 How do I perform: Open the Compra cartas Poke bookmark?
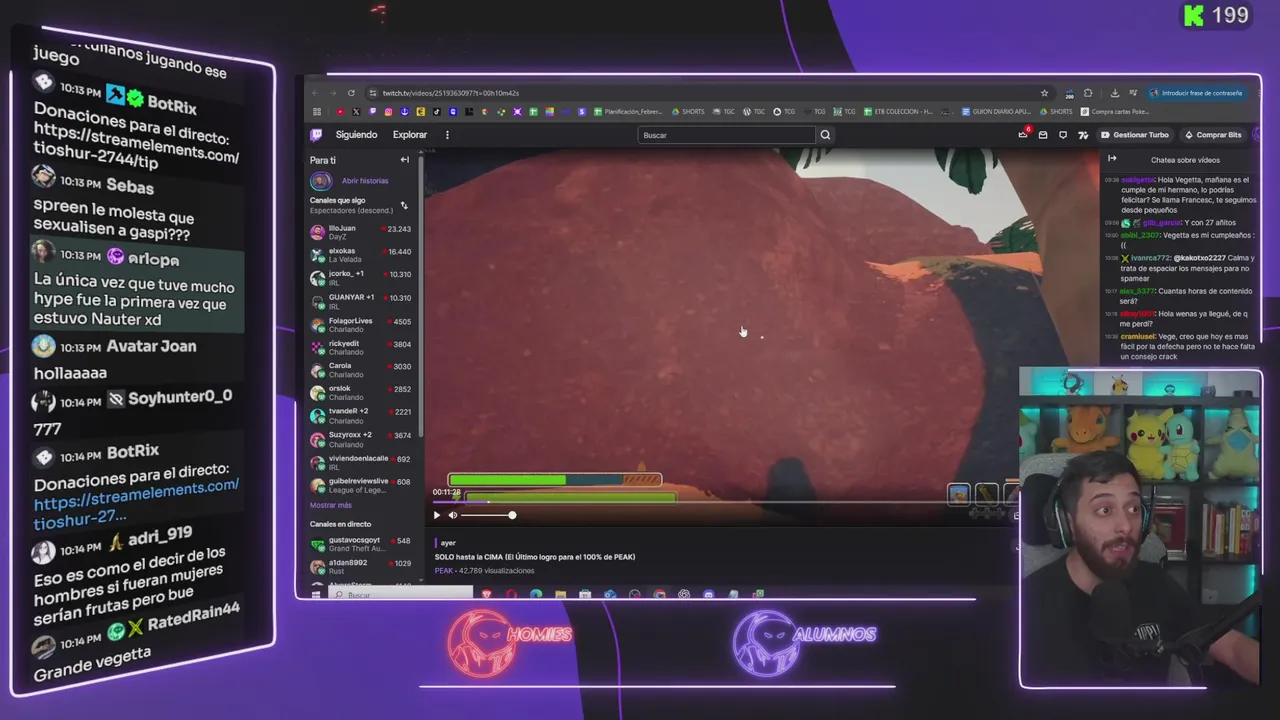click(x=1115, y=112)
